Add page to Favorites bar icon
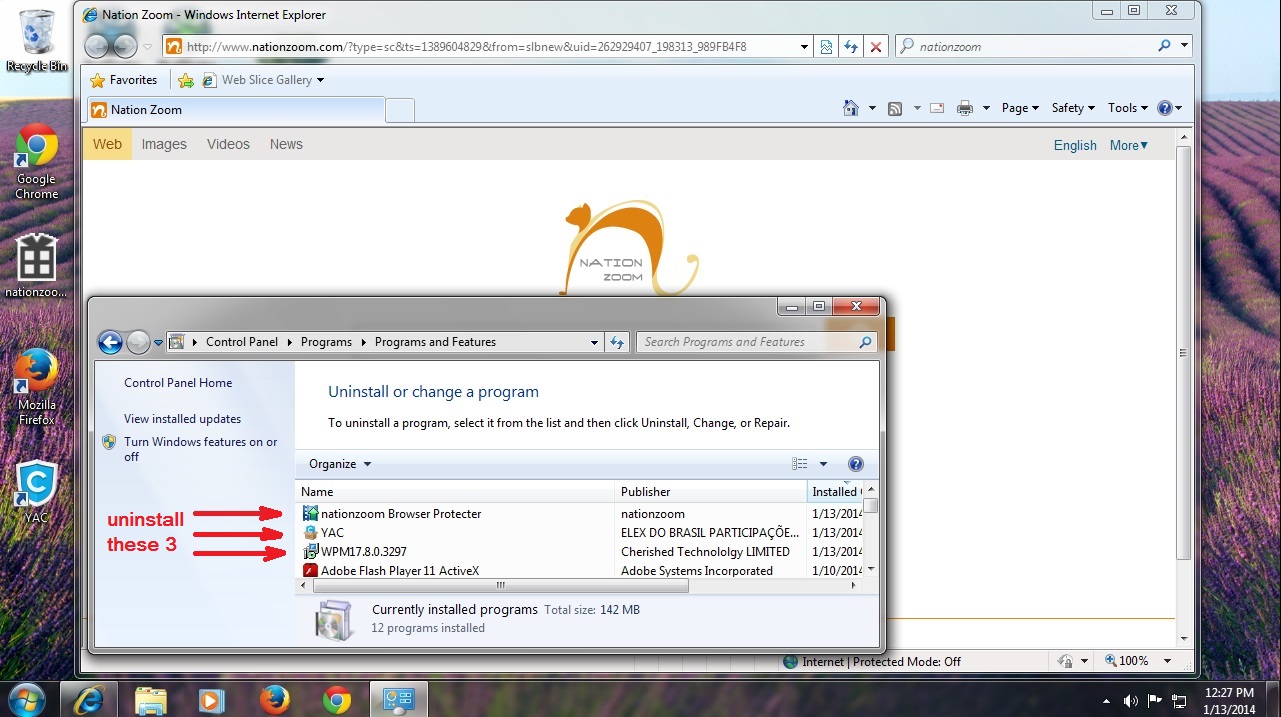Viewport: 1281px width, 717px height. [x=185, y=80]
